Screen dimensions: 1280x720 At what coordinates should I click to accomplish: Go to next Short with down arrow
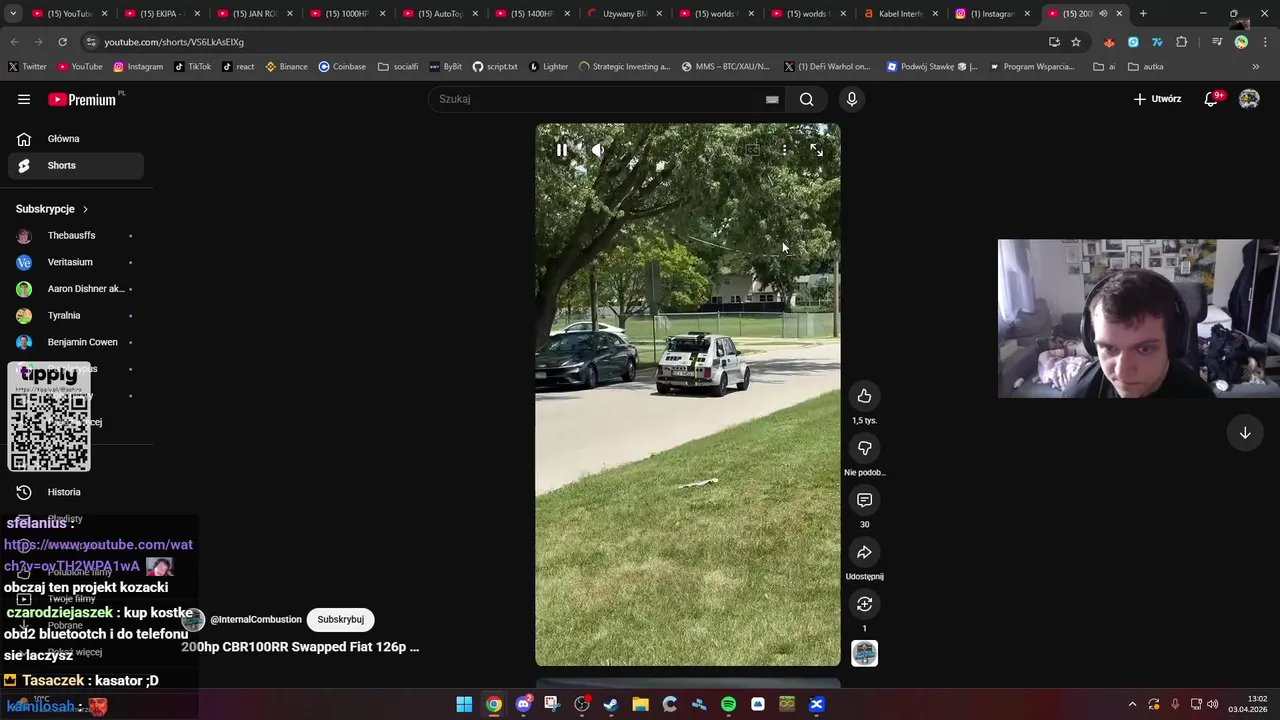click(1245, 433)
